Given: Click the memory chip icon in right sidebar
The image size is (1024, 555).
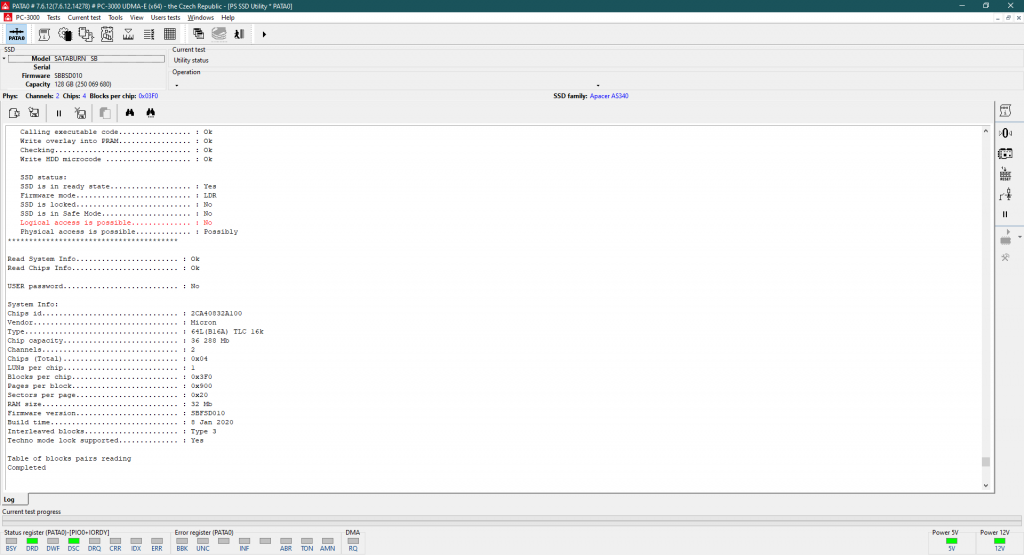Looking at the screenshot, I should pos(1005,154).
